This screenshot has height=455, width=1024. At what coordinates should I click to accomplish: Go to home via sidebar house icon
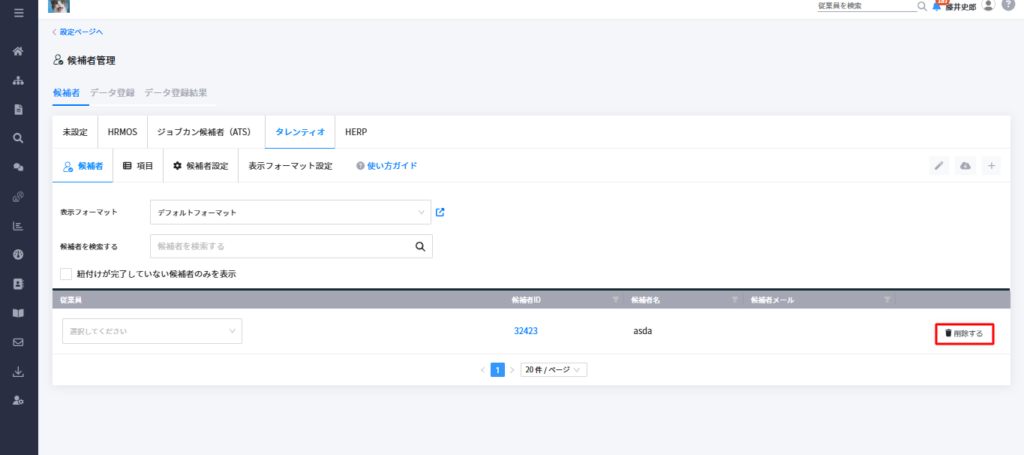point(19,51)
